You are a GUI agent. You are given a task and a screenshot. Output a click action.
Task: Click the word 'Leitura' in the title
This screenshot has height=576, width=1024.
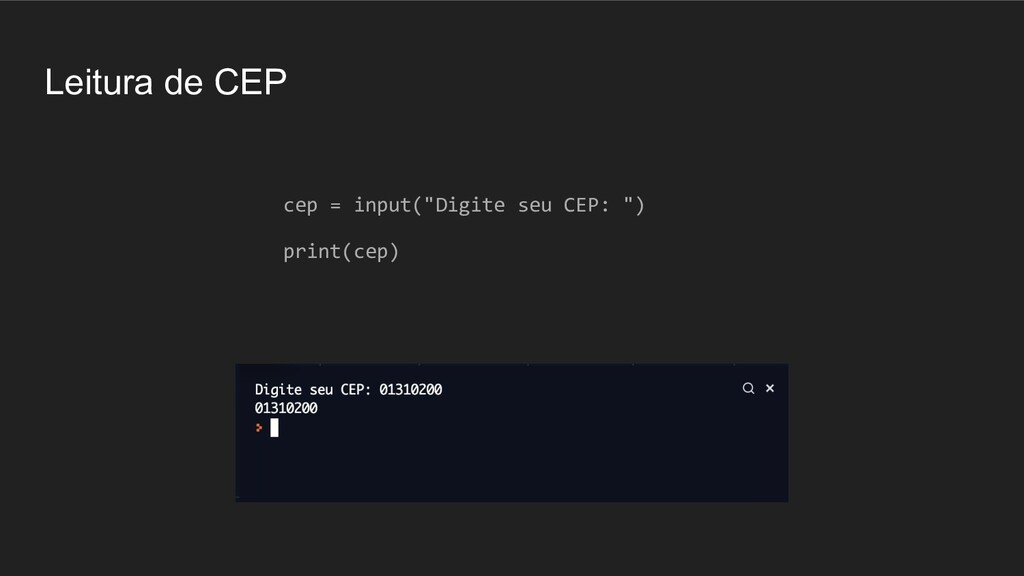click(99, 82)
